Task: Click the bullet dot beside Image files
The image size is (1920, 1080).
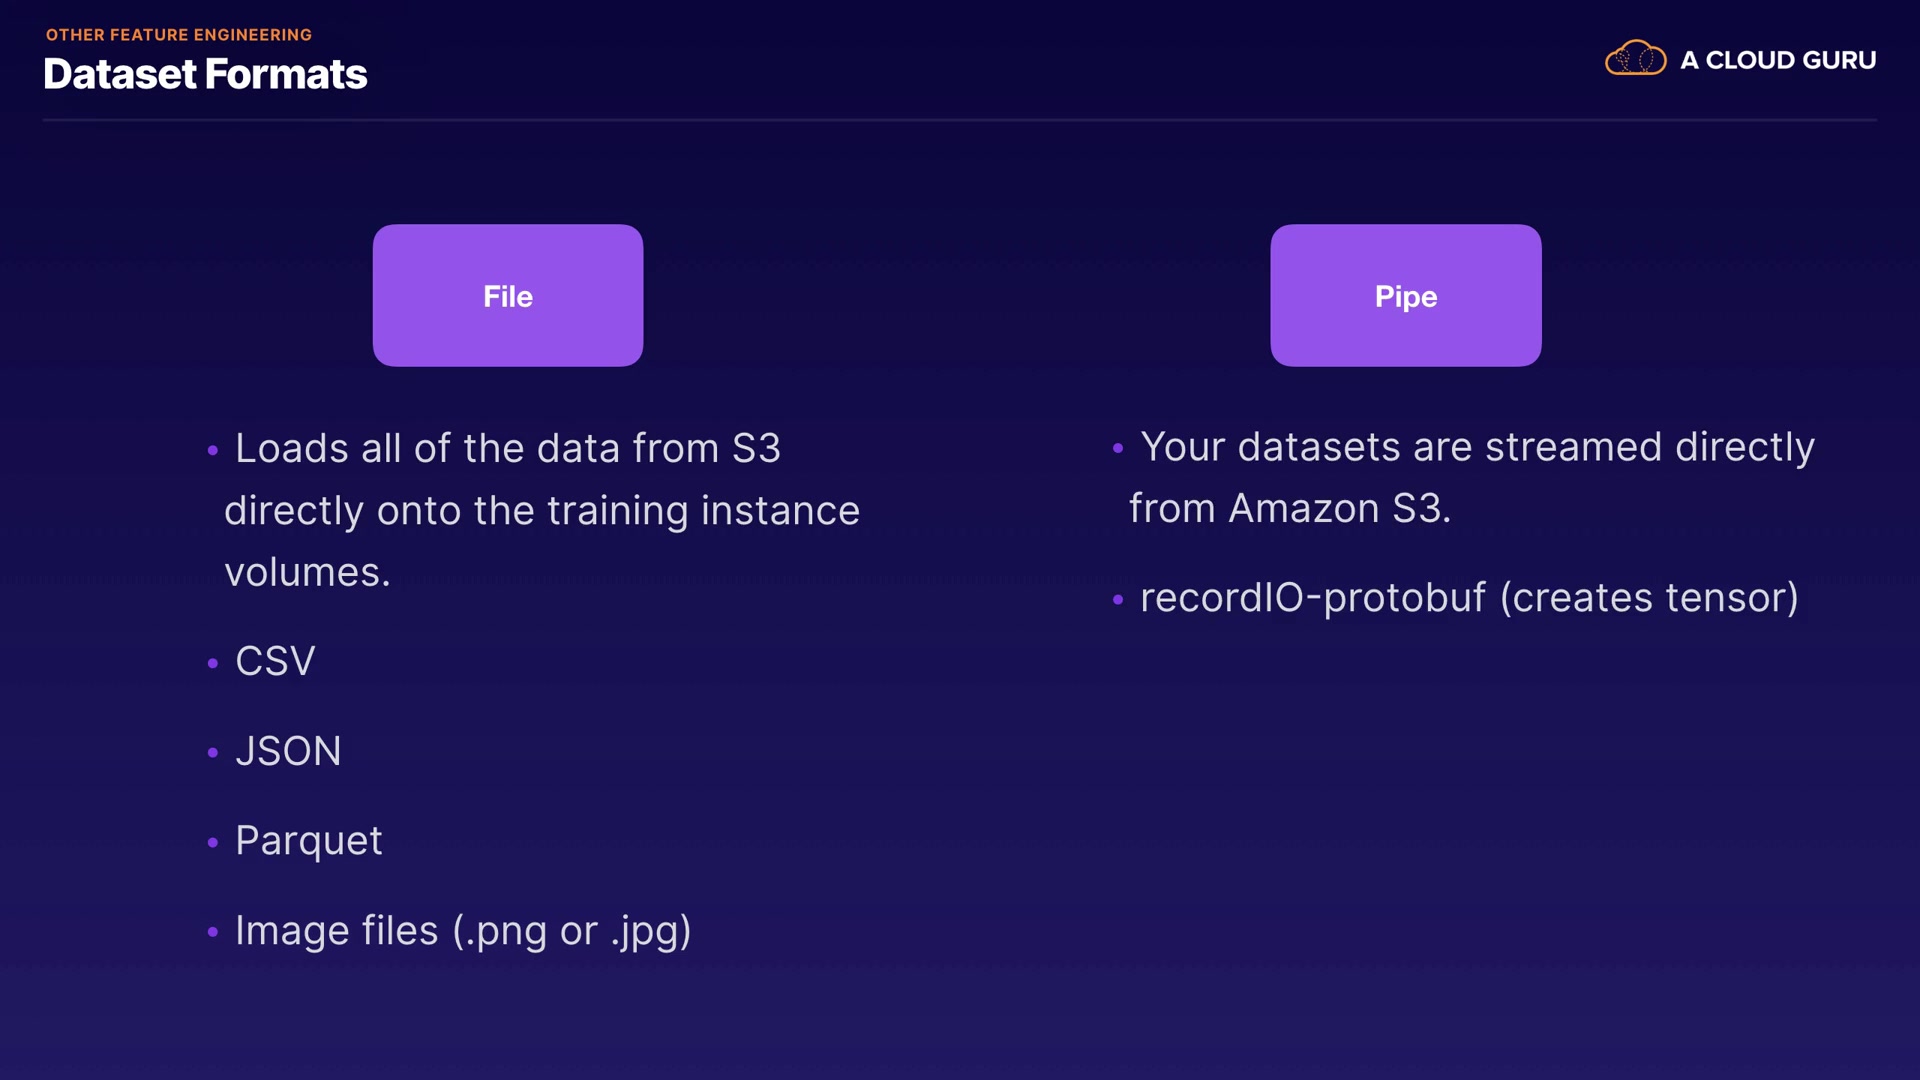Action: pyautogui.click(x=212, y=932)
